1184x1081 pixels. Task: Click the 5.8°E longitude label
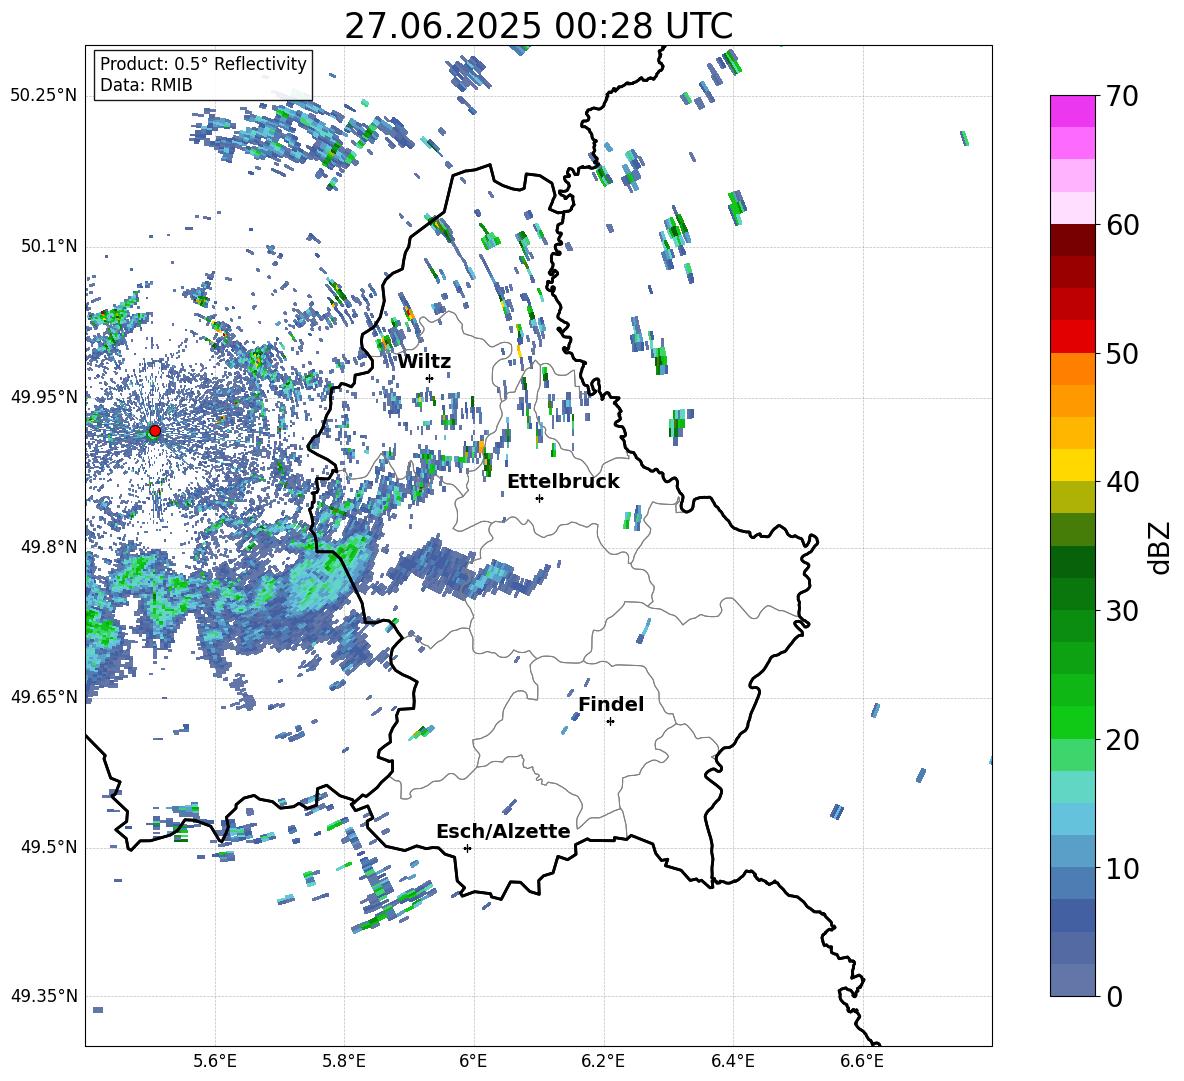tap(344, 1062)
